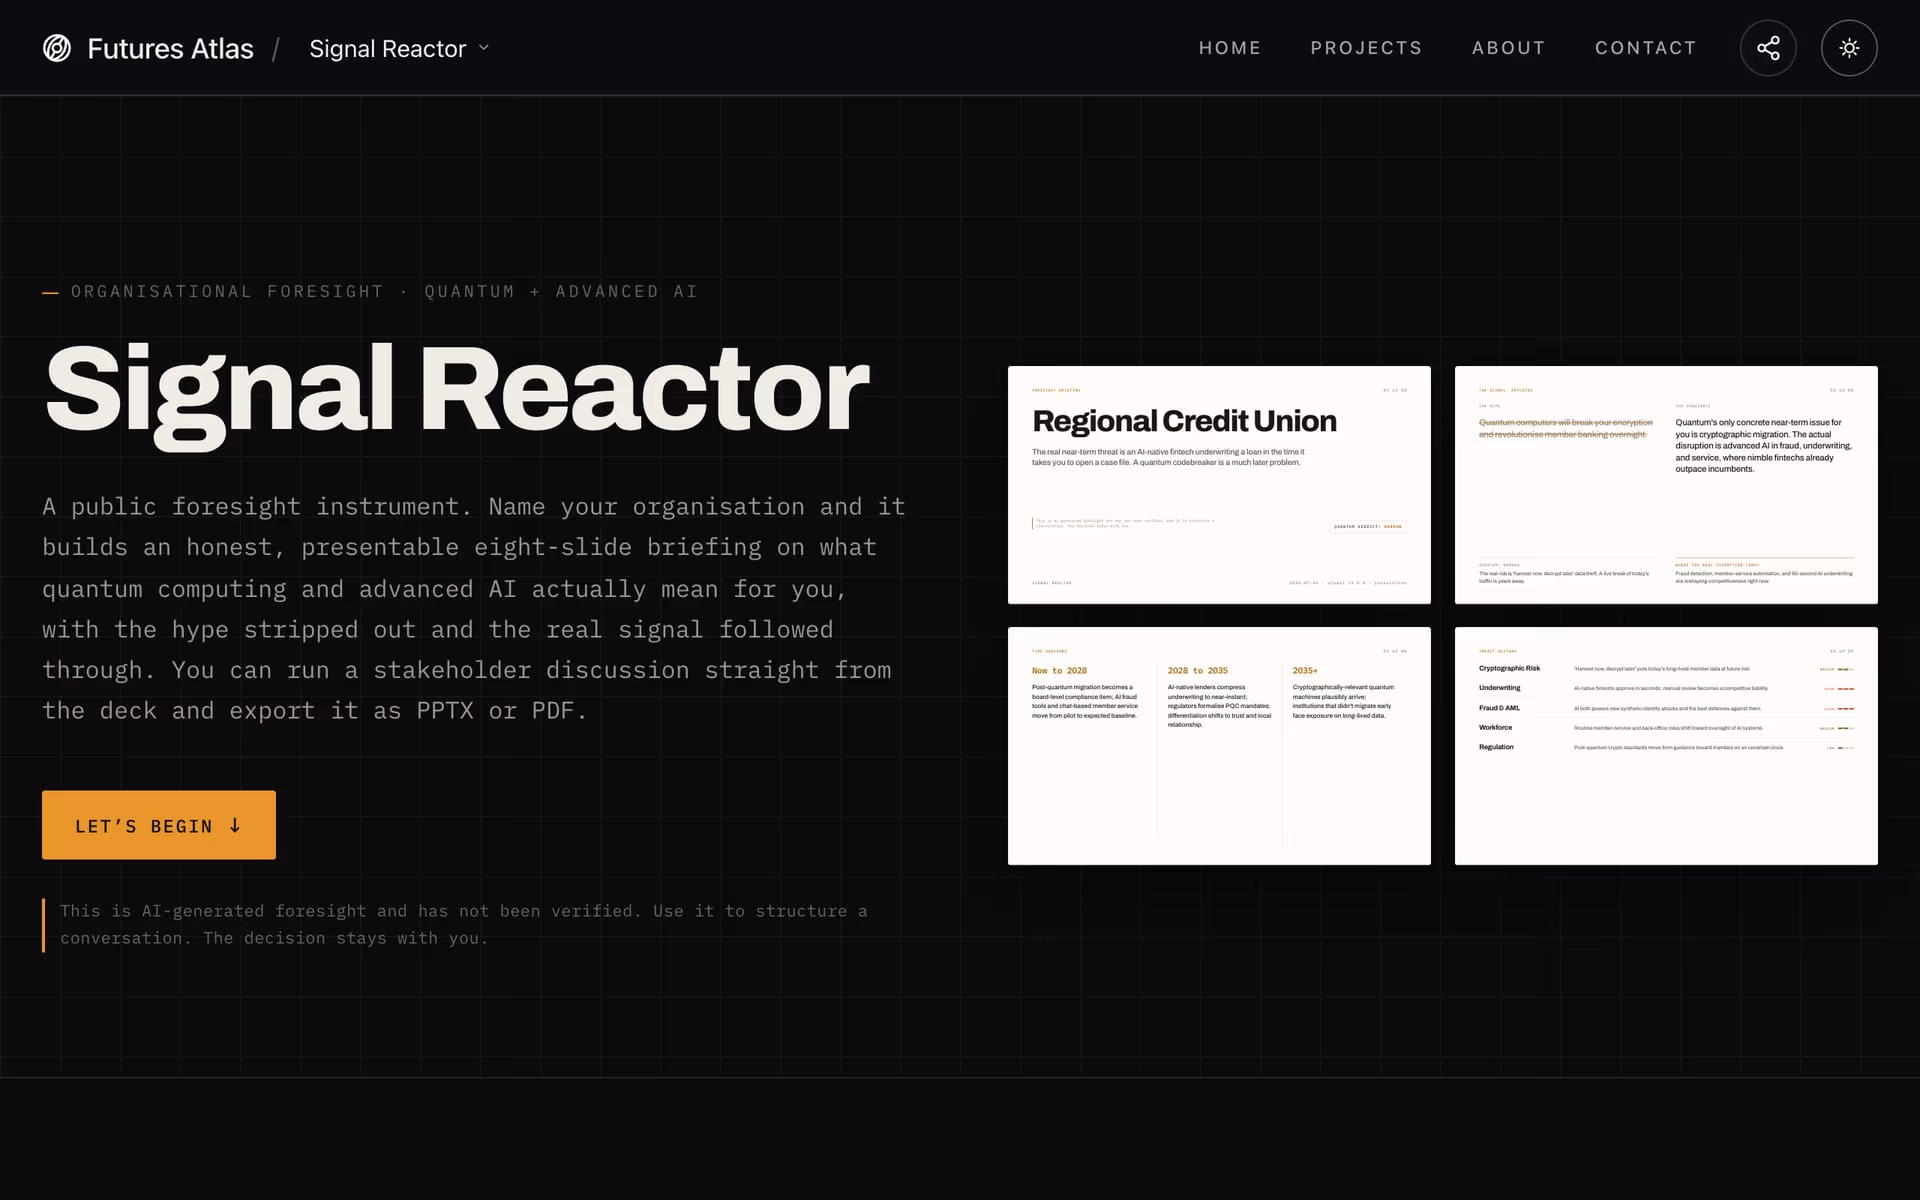Open the Projects nav item

click(1366, 48)
